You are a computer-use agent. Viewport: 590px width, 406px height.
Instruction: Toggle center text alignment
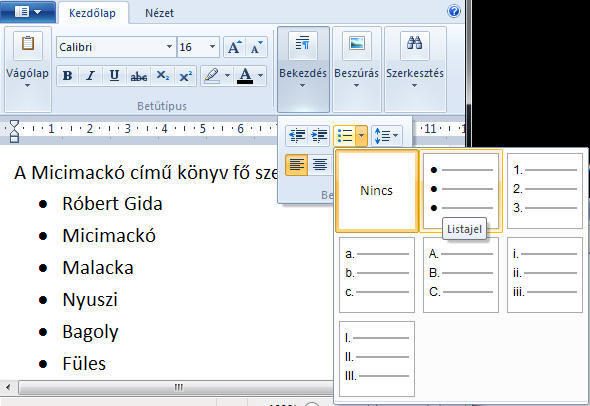[x=320, y=165]
